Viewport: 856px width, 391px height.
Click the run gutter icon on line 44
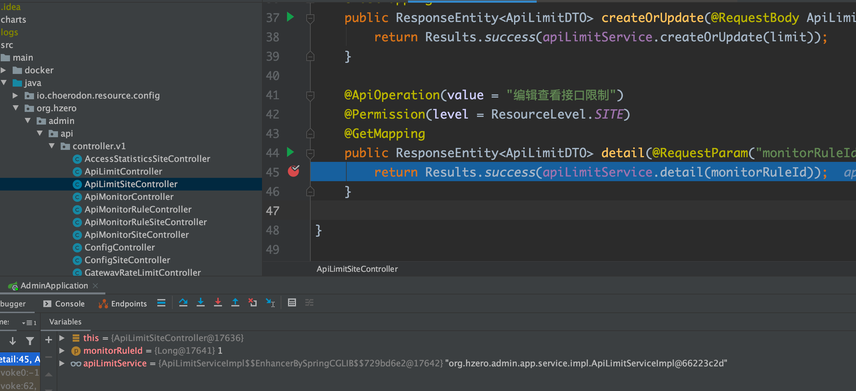[x=290, y=152]
